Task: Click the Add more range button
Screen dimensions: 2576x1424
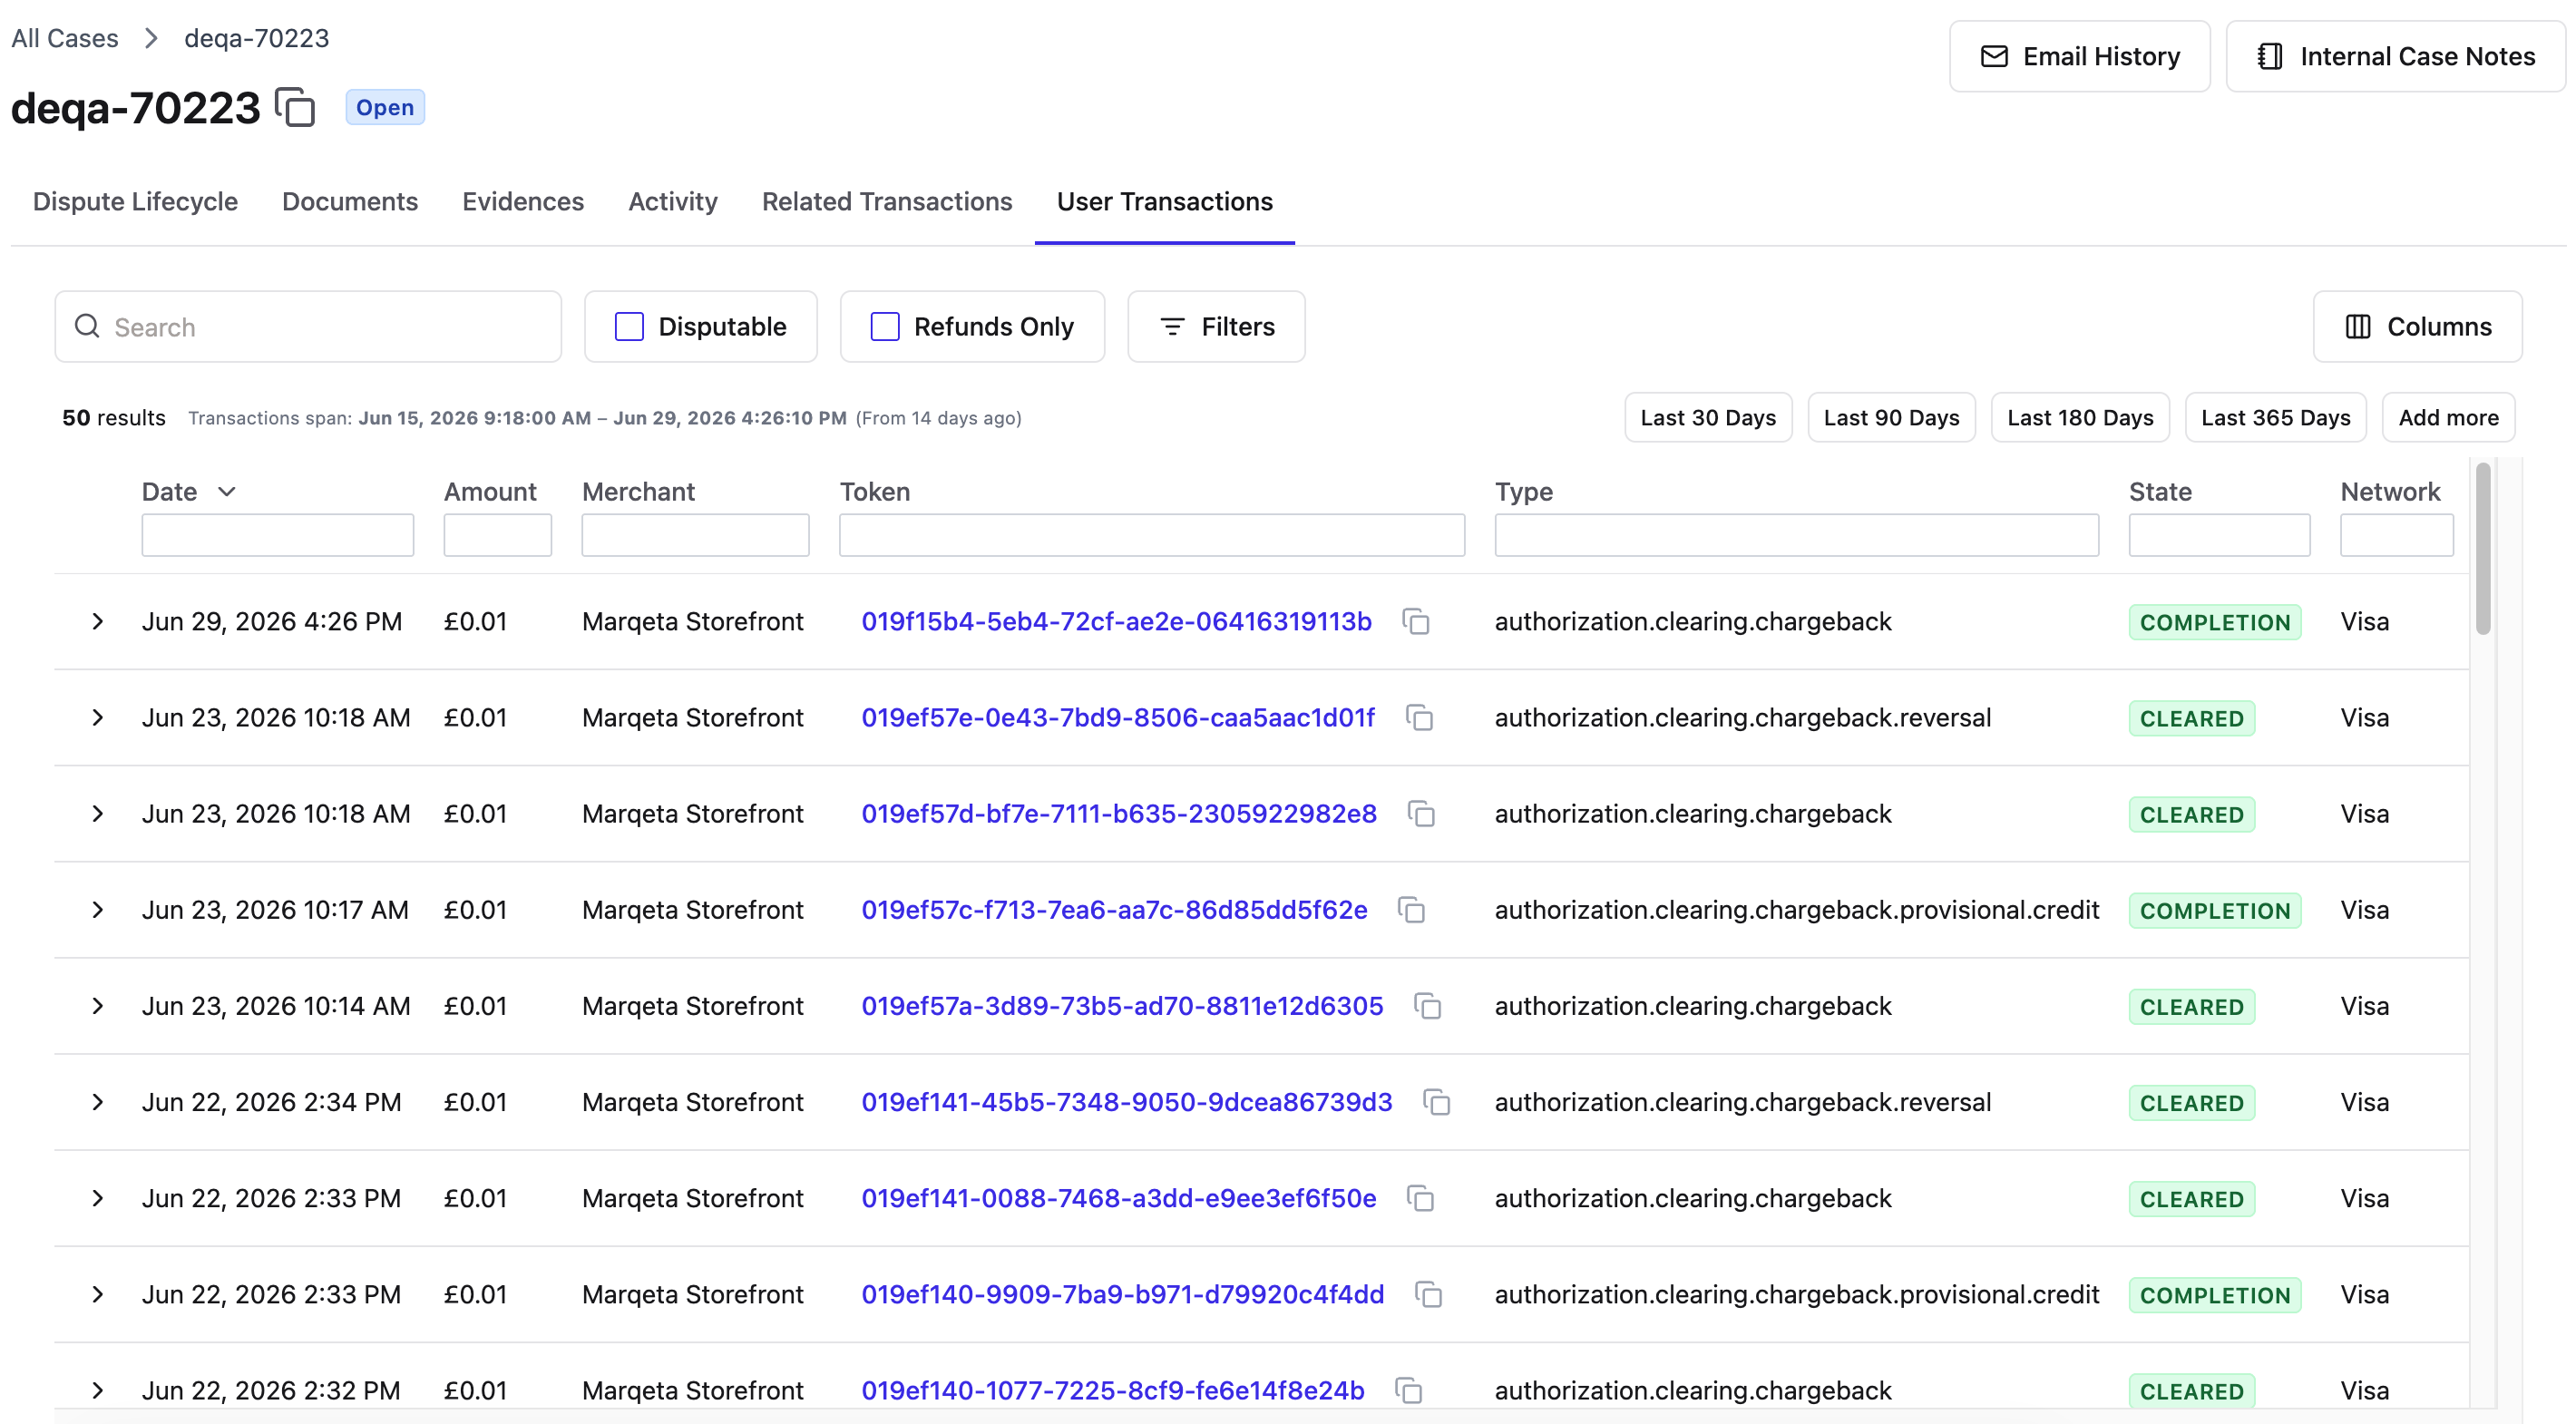Action: point(2448,418)
